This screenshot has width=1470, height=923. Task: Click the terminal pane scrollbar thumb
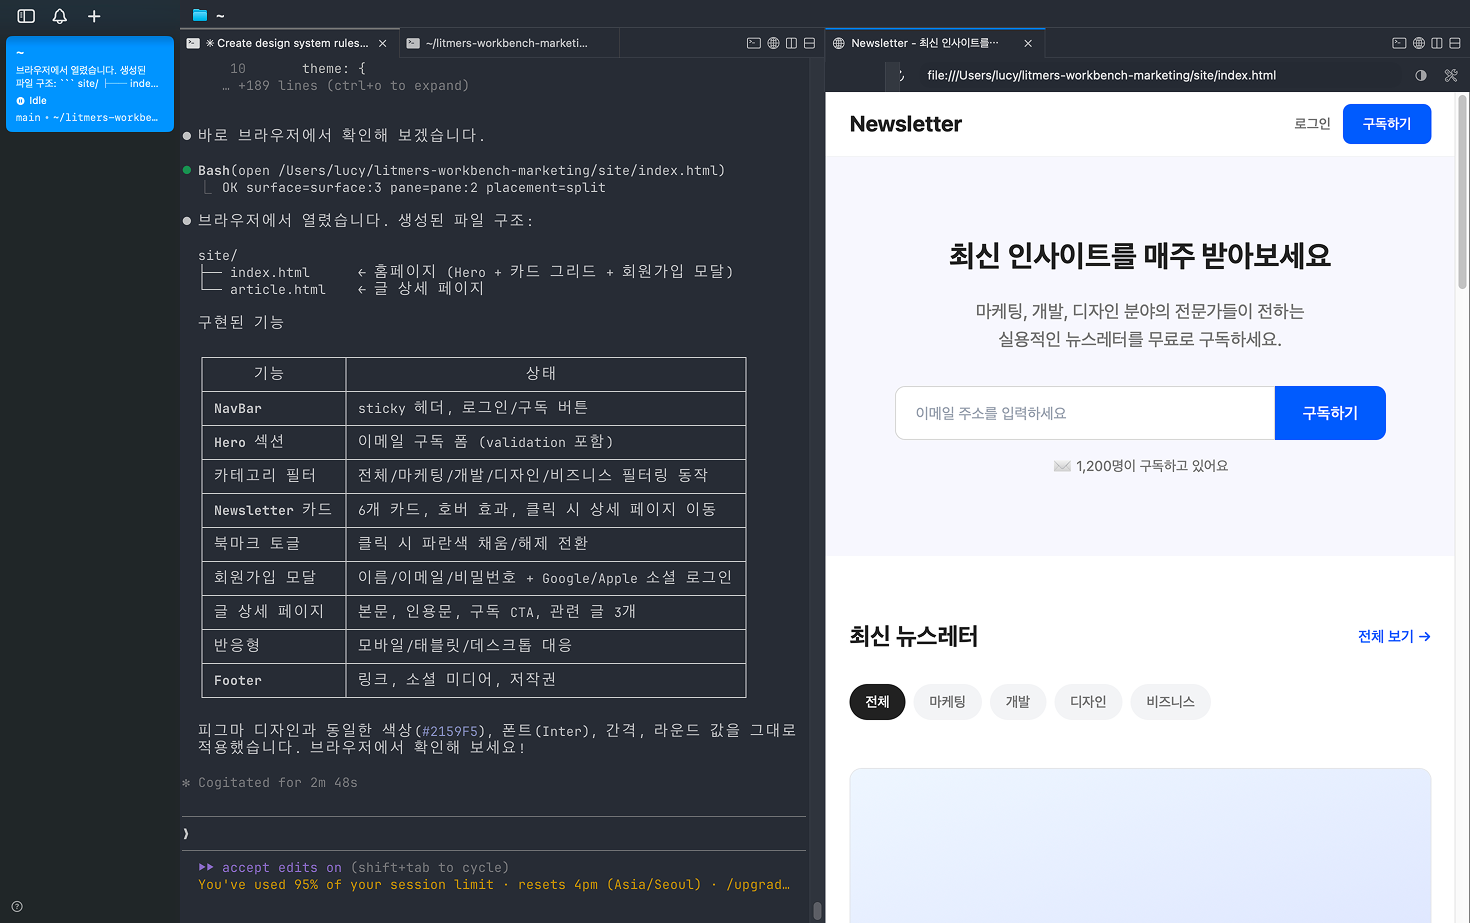817,911
